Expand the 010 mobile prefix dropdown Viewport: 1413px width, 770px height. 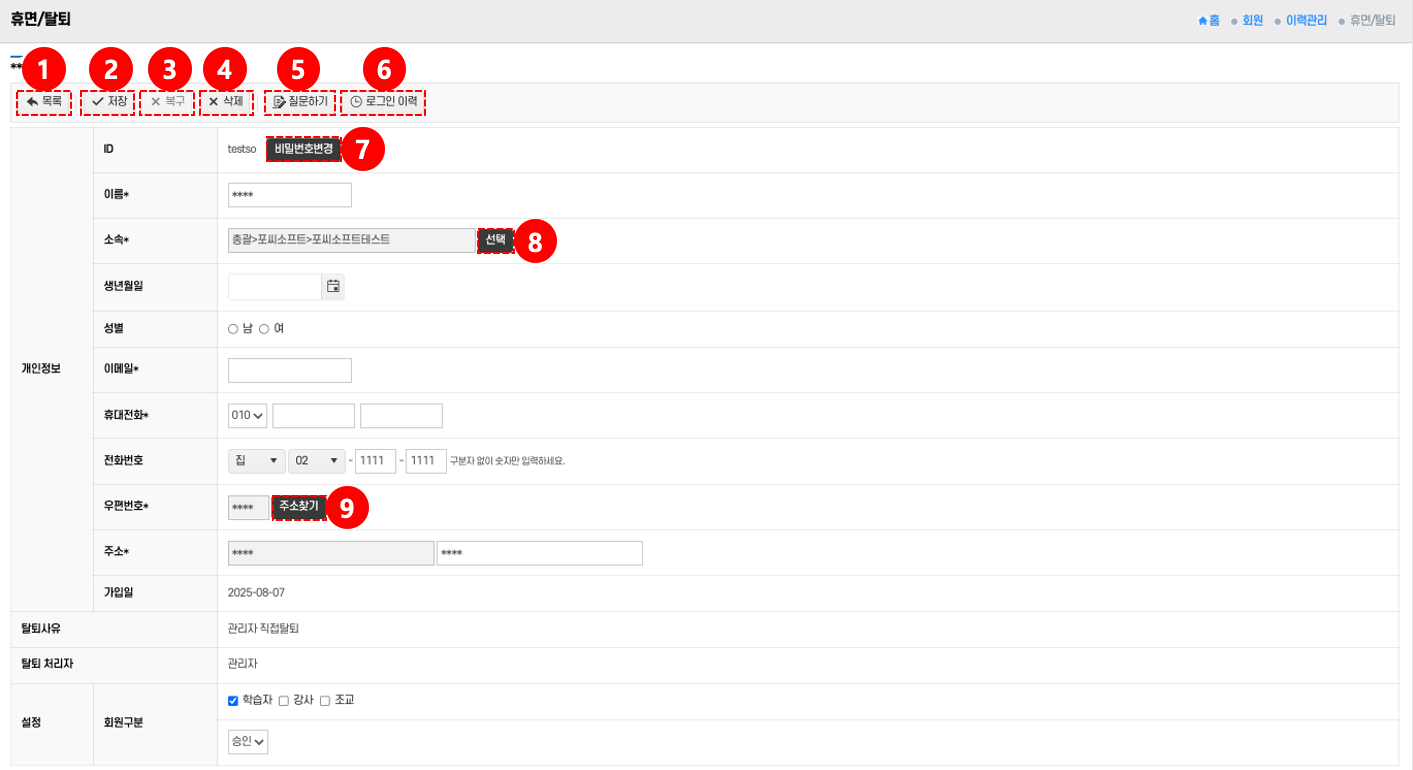[x=247, y=415]
